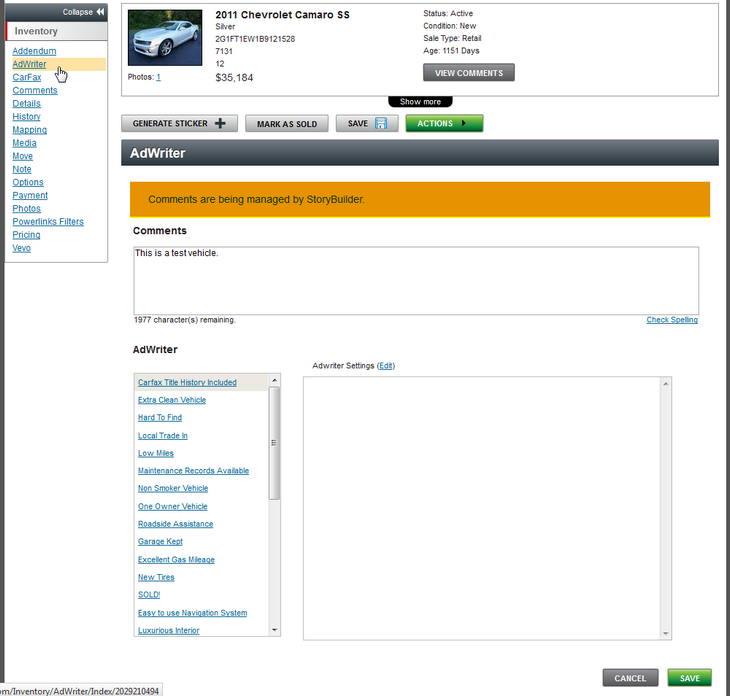Select New Tires phrase
730x696 pixels.
(x=156, y=577)
